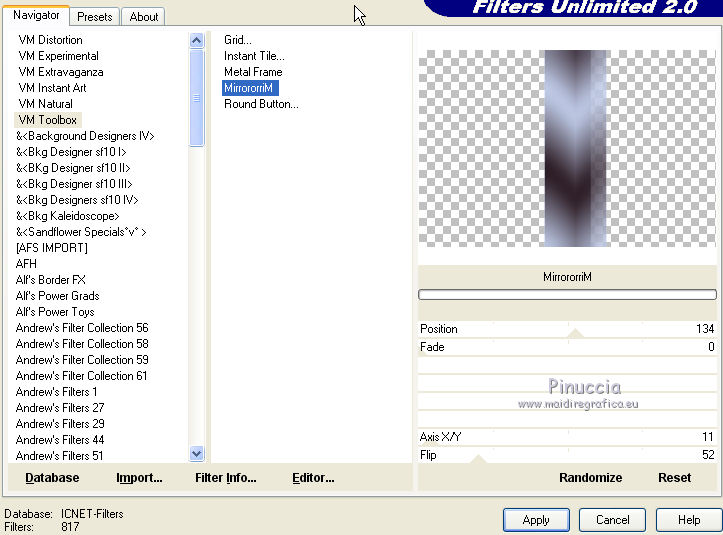
Task: Open Filter Info...
Action: [225, 478]
